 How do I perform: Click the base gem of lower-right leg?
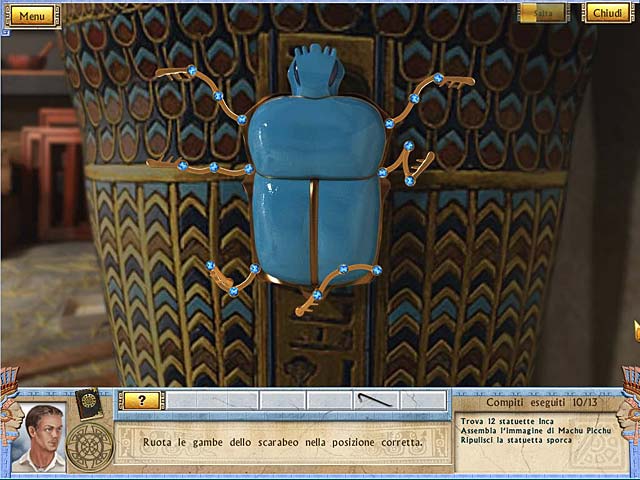[343, 269]
